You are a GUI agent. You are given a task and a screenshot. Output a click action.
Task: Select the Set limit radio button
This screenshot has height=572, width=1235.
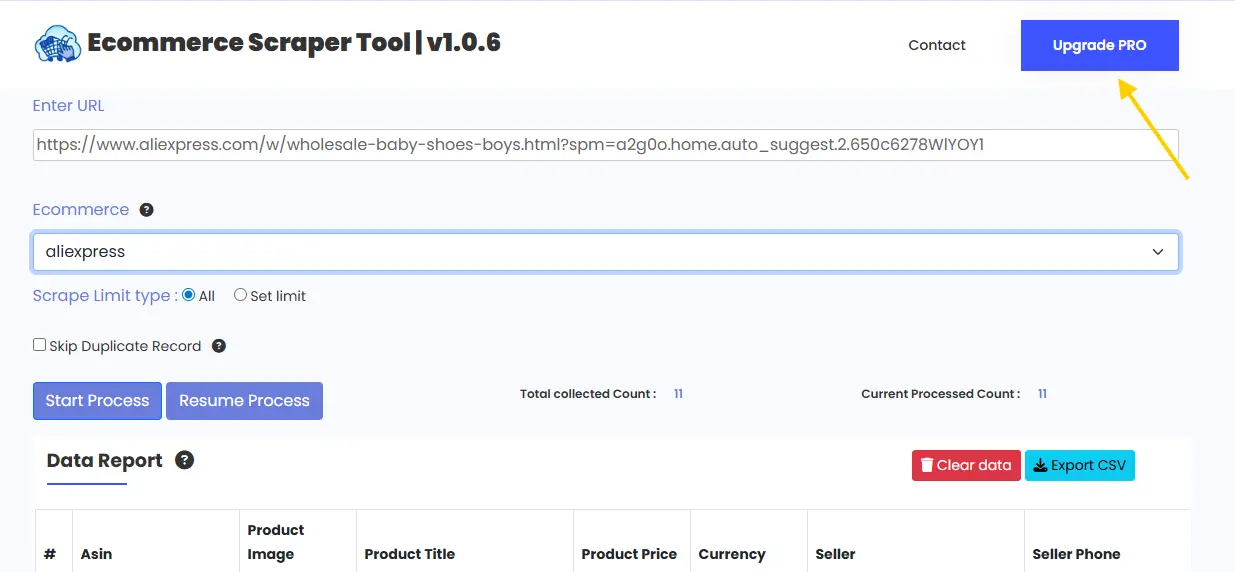click(240, 295)
